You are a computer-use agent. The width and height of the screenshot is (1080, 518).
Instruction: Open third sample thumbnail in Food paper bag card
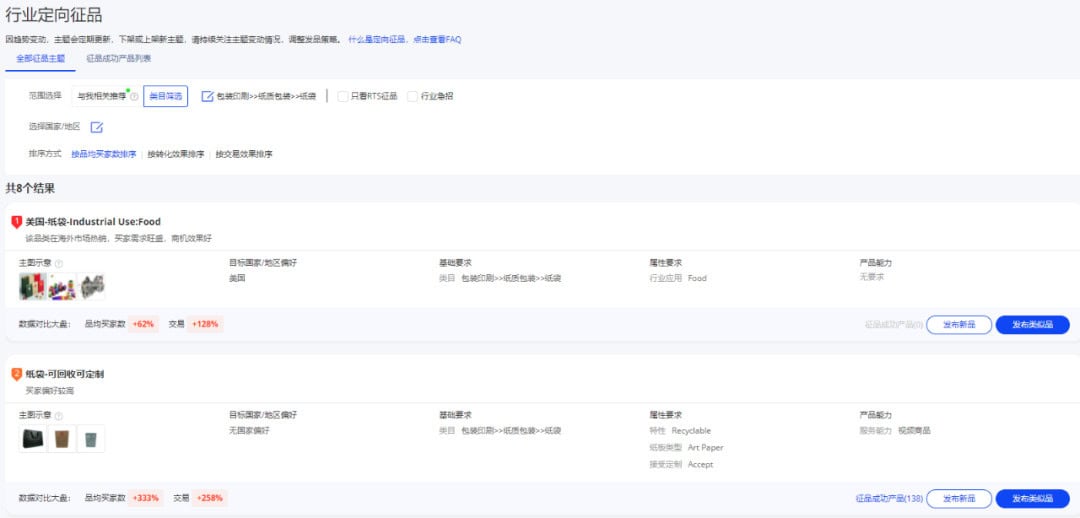point(92,286)
